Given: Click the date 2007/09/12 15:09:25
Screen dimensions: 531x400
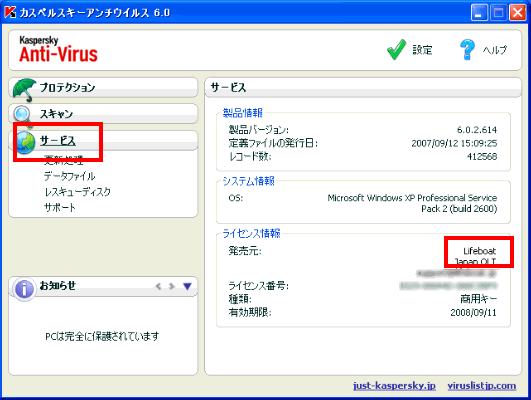Looking at the screenshot, I should (454, 143).
